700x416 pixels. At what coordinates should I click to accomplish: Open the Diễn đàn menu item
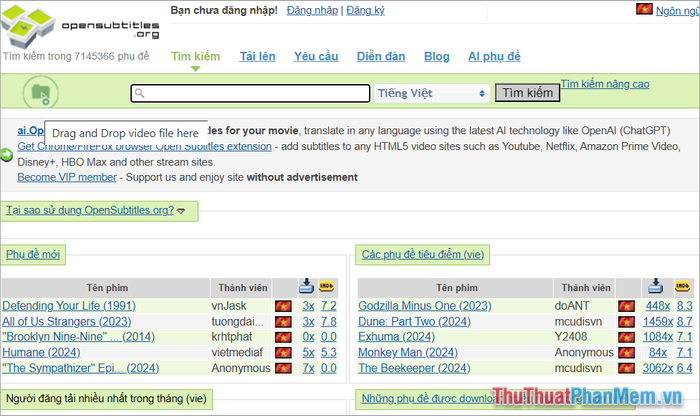click(378, 57)
